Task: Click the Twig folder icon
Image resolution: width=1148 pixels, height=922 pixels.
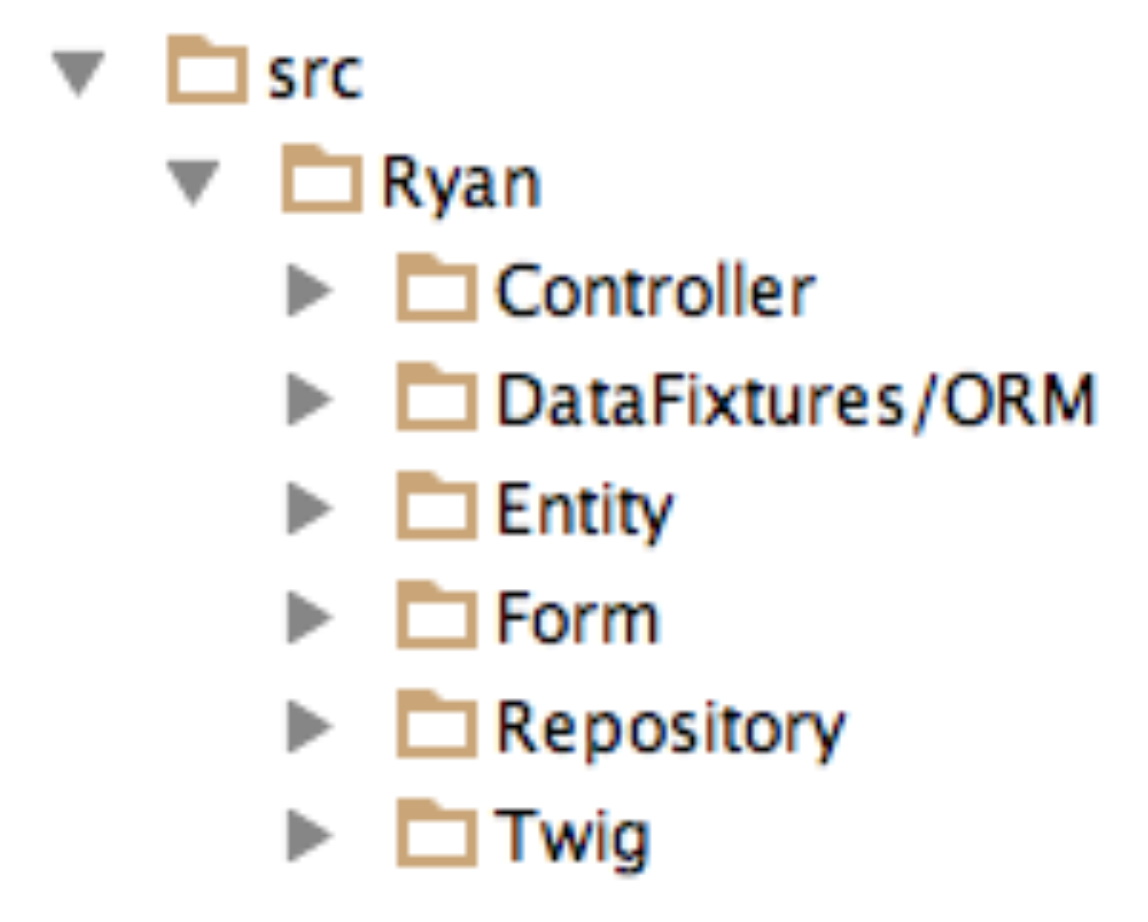Action: click(x=436, y=837)
